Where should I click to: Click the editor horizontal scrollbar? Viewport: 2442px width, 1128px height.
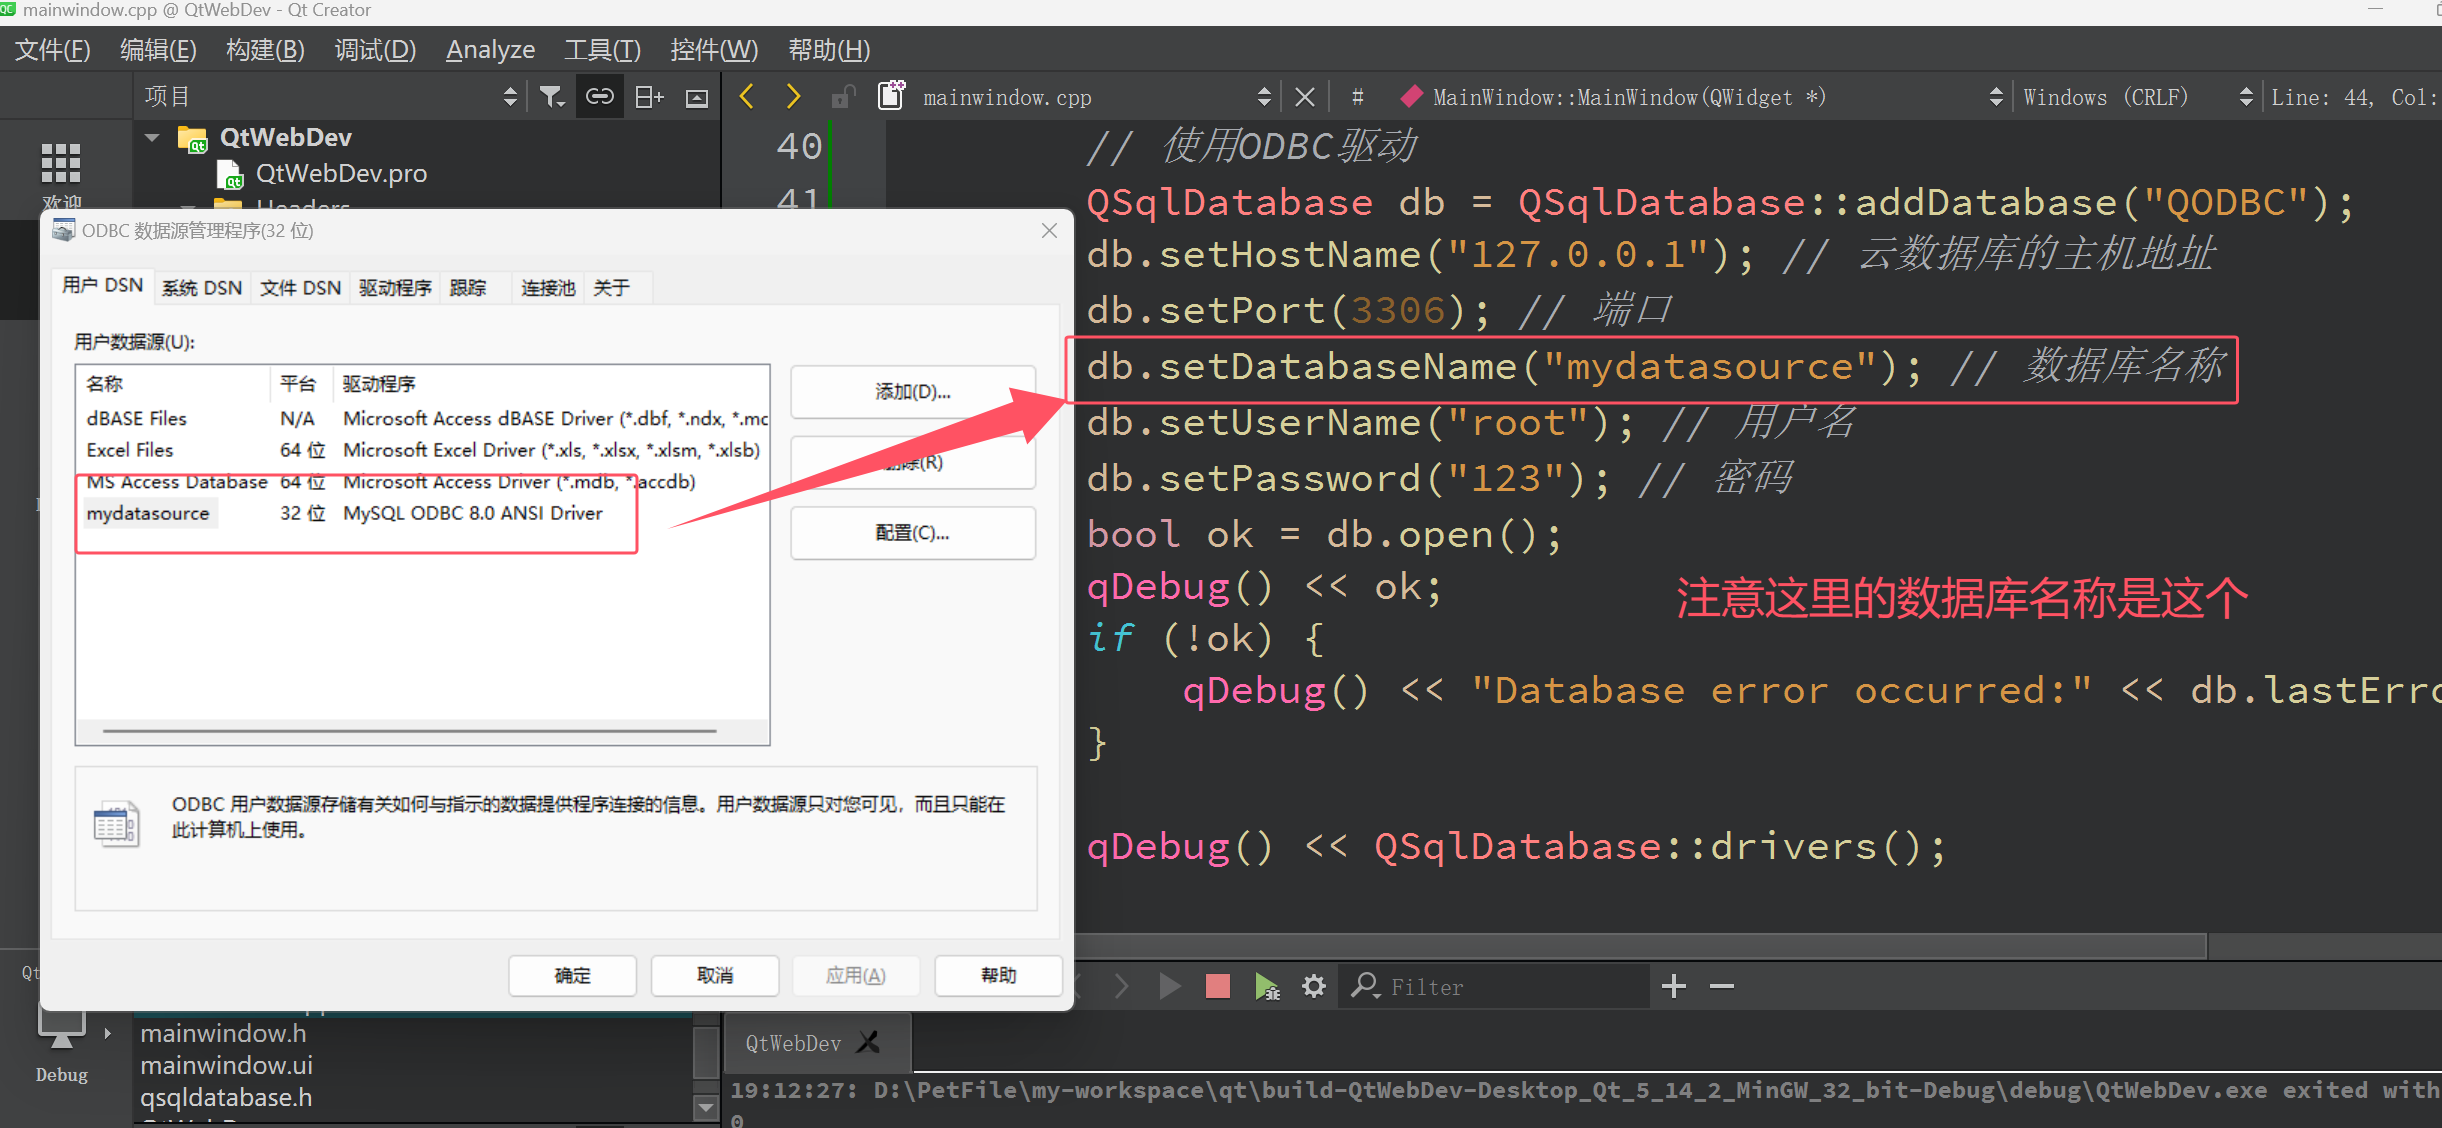pos(1641,945)
